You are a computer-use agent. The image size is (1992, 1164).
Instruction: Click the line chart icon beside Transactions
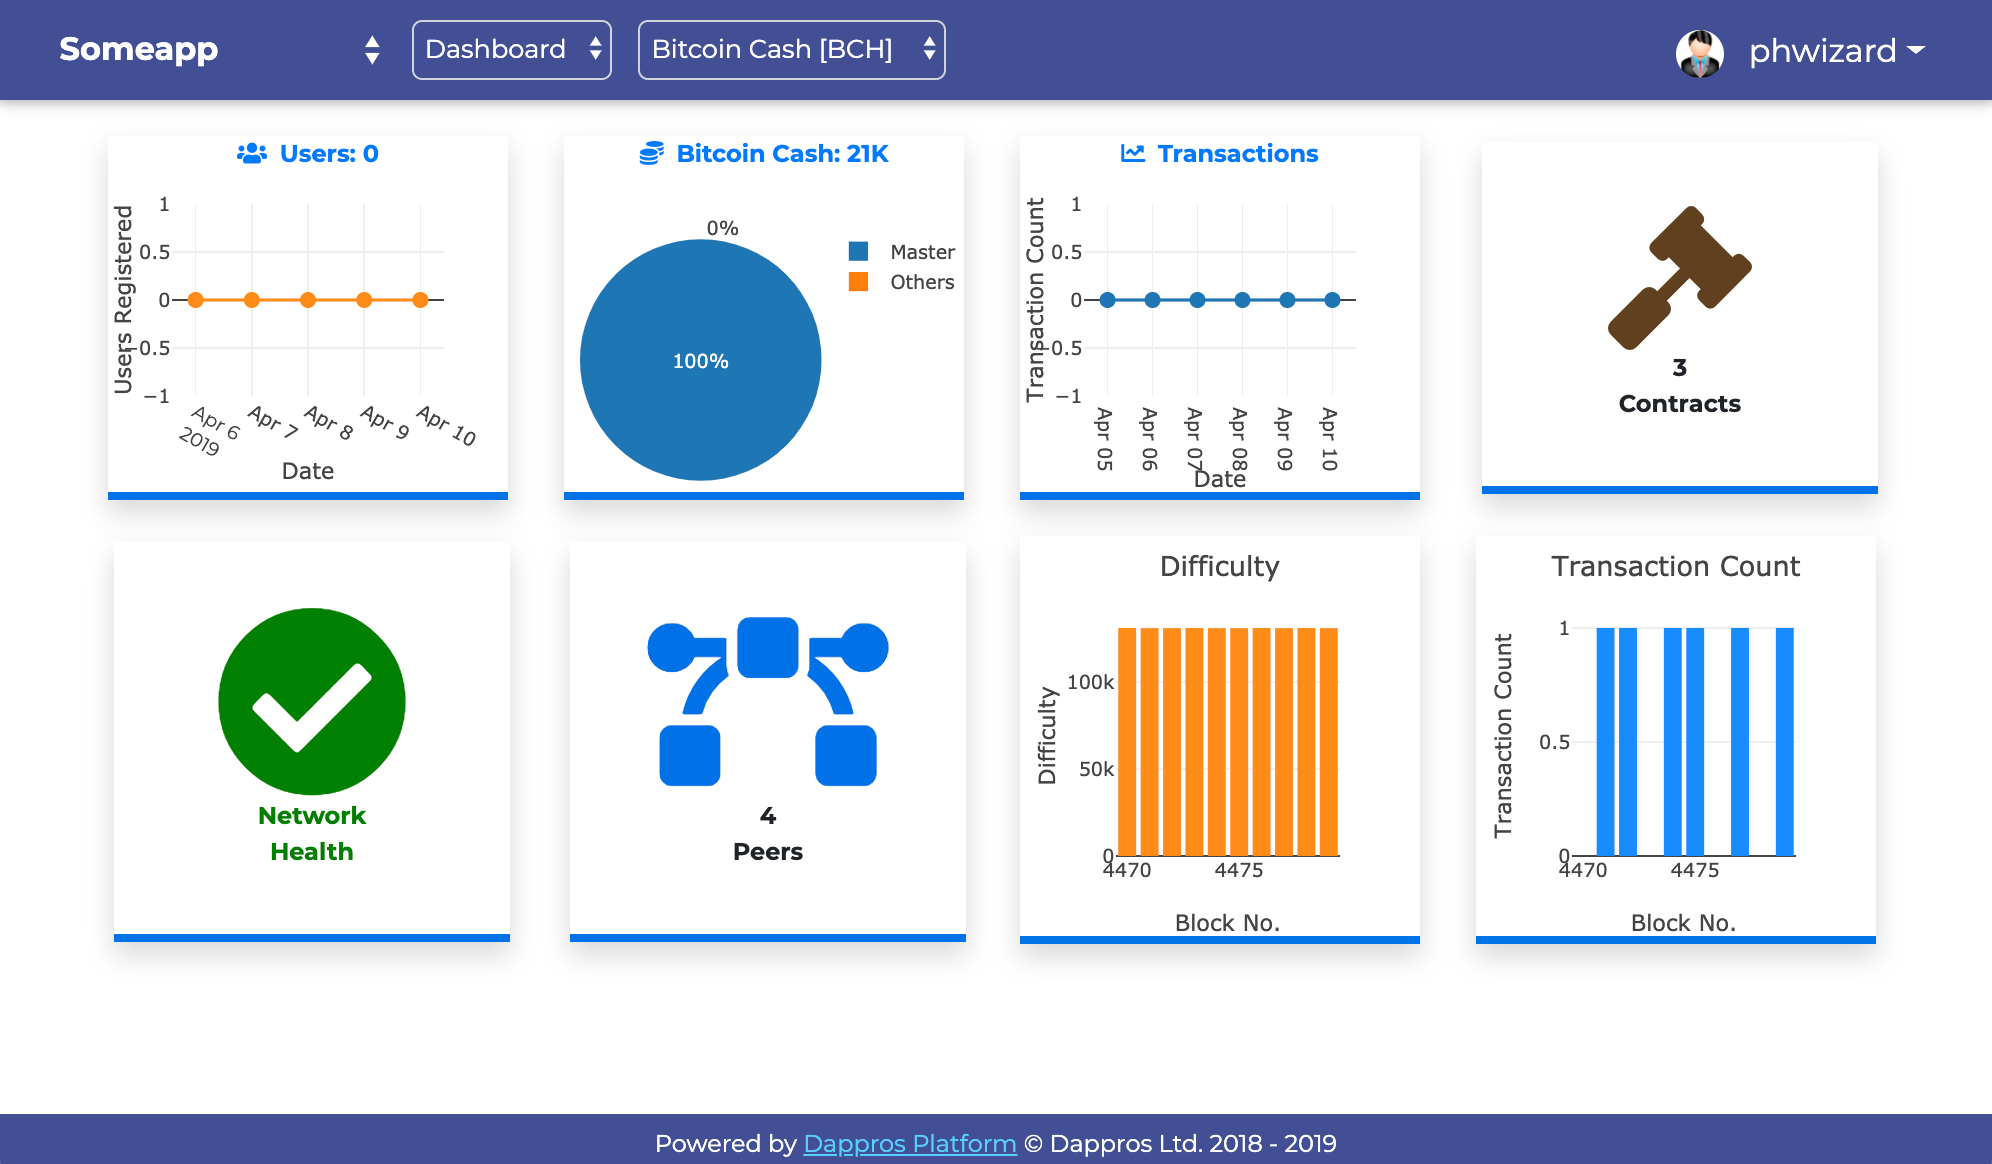click(x=1133, y=153)
